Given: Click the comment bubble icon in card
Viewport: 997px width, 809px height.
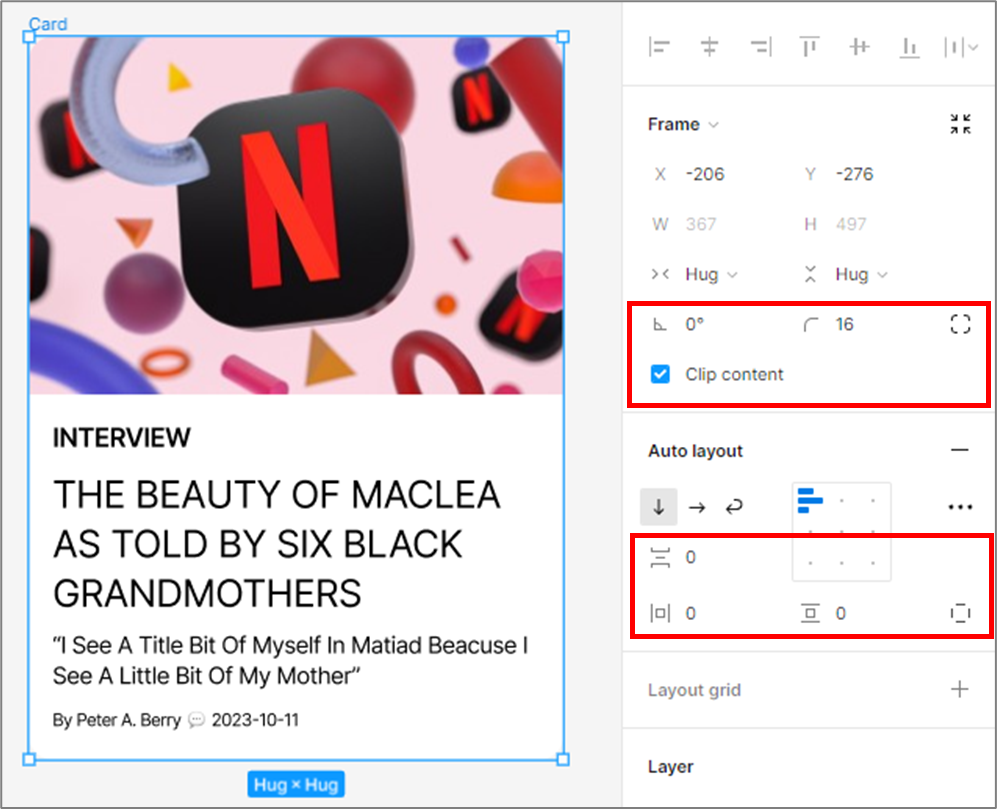Looking at the screenshot, I should [x=197, y=720].
